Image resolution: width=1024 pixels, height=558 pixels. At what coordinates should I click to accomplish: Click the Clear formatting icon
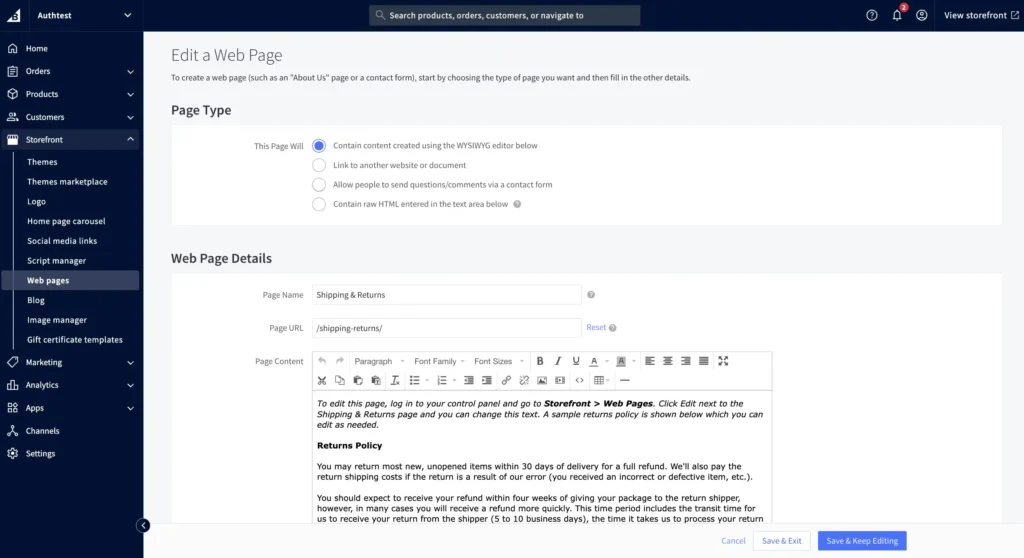tap(395, 380)
